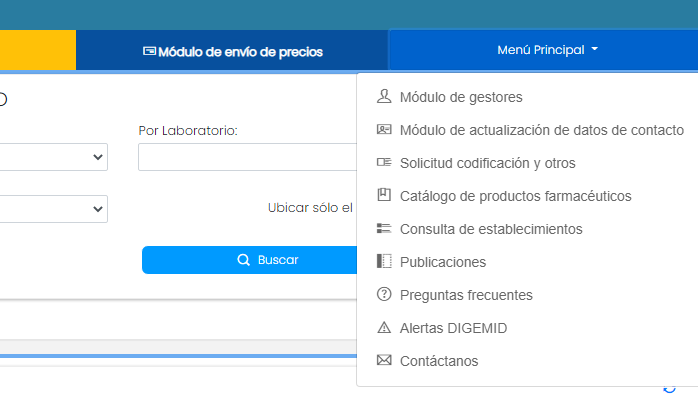
Task: Open the lower left select dropdown
Action: [x=53, y=209]
